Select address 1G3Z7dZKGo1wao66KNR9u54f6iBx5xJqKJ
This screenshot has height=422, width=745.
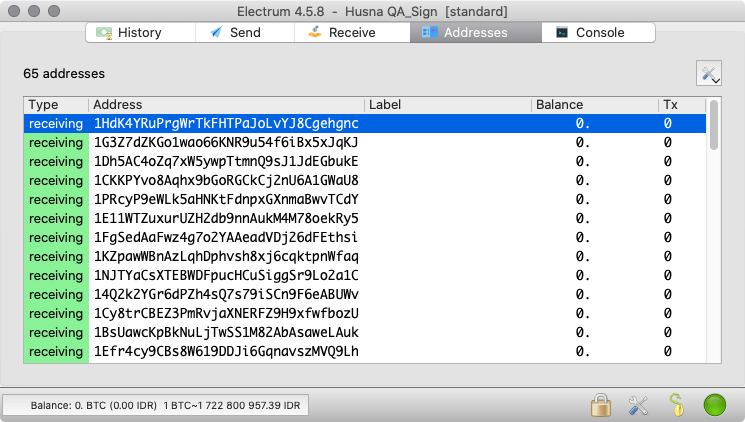click(226, 143)
